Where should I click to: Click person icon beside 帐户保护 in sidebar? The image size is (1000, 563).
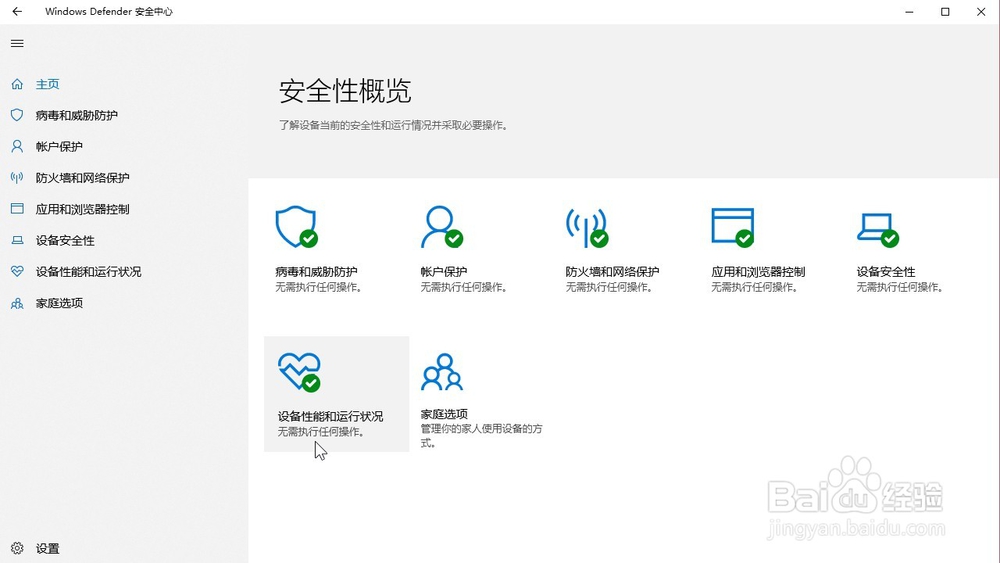(x=17, y=147)
